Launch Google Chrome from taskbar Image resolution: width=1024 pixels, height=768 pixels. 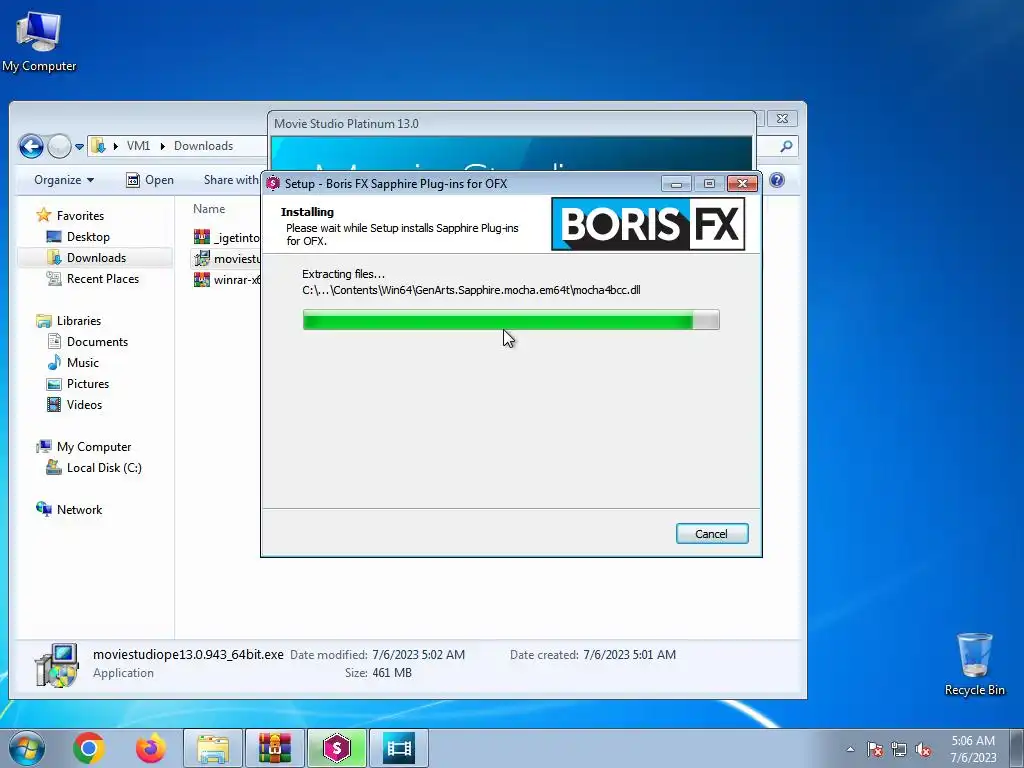89,748
